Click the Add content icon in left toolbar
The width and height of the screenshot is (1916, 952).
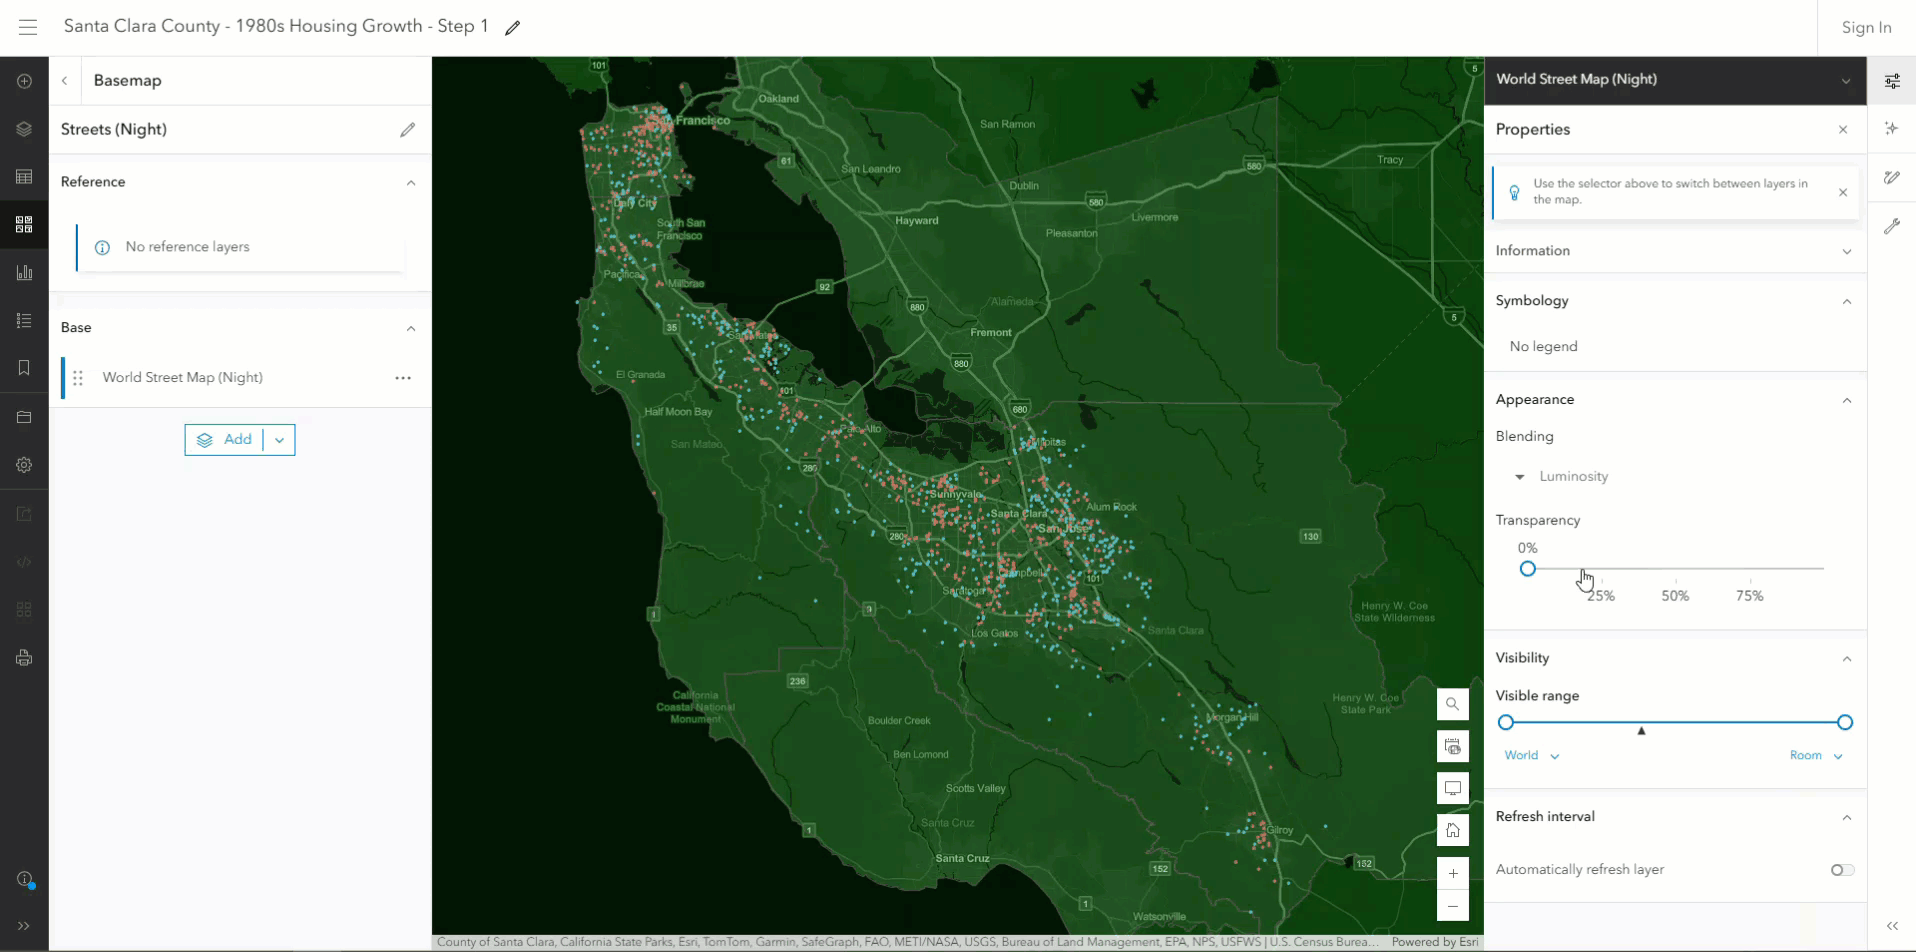pos(24,81)
